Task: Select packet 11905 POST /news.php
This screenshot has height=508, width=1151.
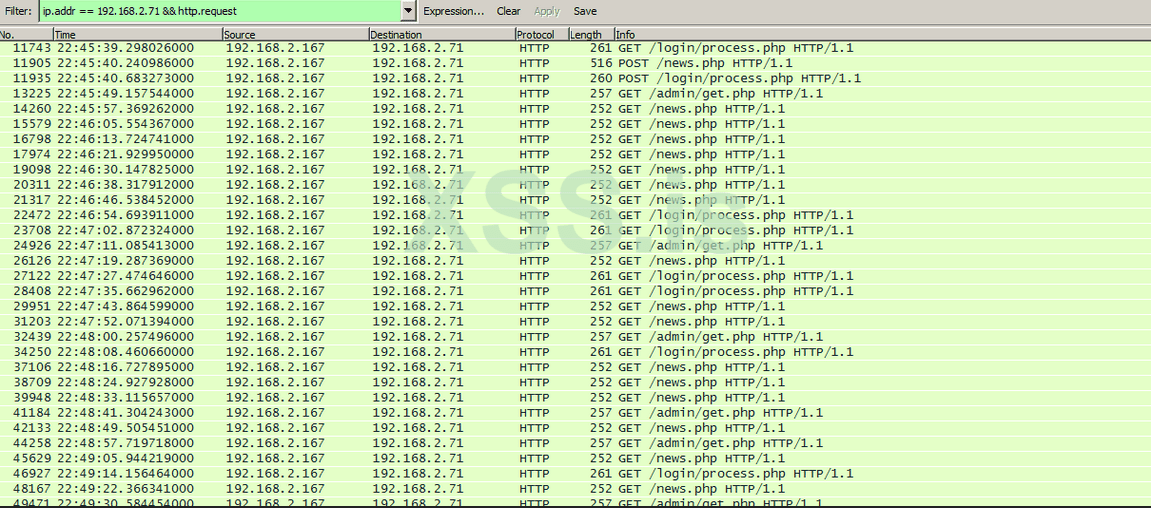Action: click(x=576, y=63)
